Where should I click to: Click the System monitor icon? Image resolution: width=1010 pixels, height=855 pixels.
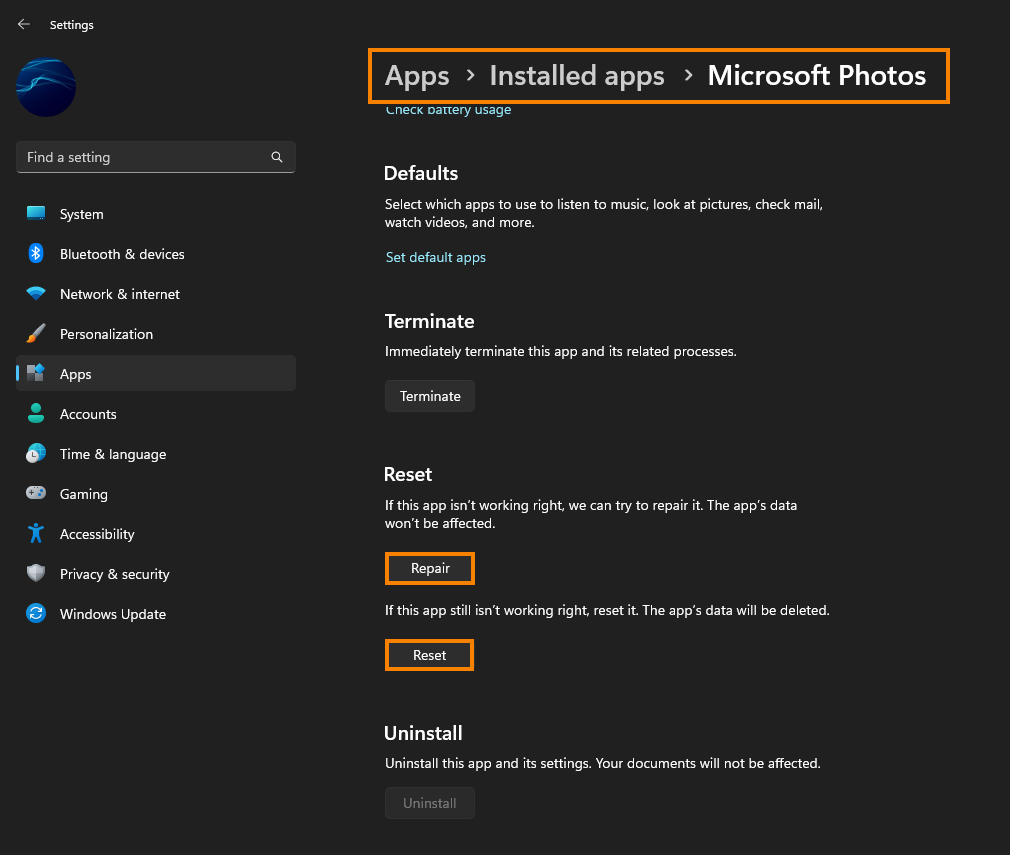pos(36,213)
